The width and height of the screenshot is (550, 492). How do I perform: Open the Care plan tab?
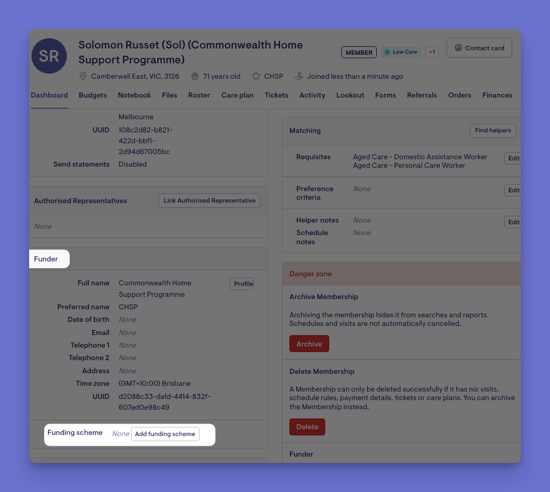pos(237,95)
